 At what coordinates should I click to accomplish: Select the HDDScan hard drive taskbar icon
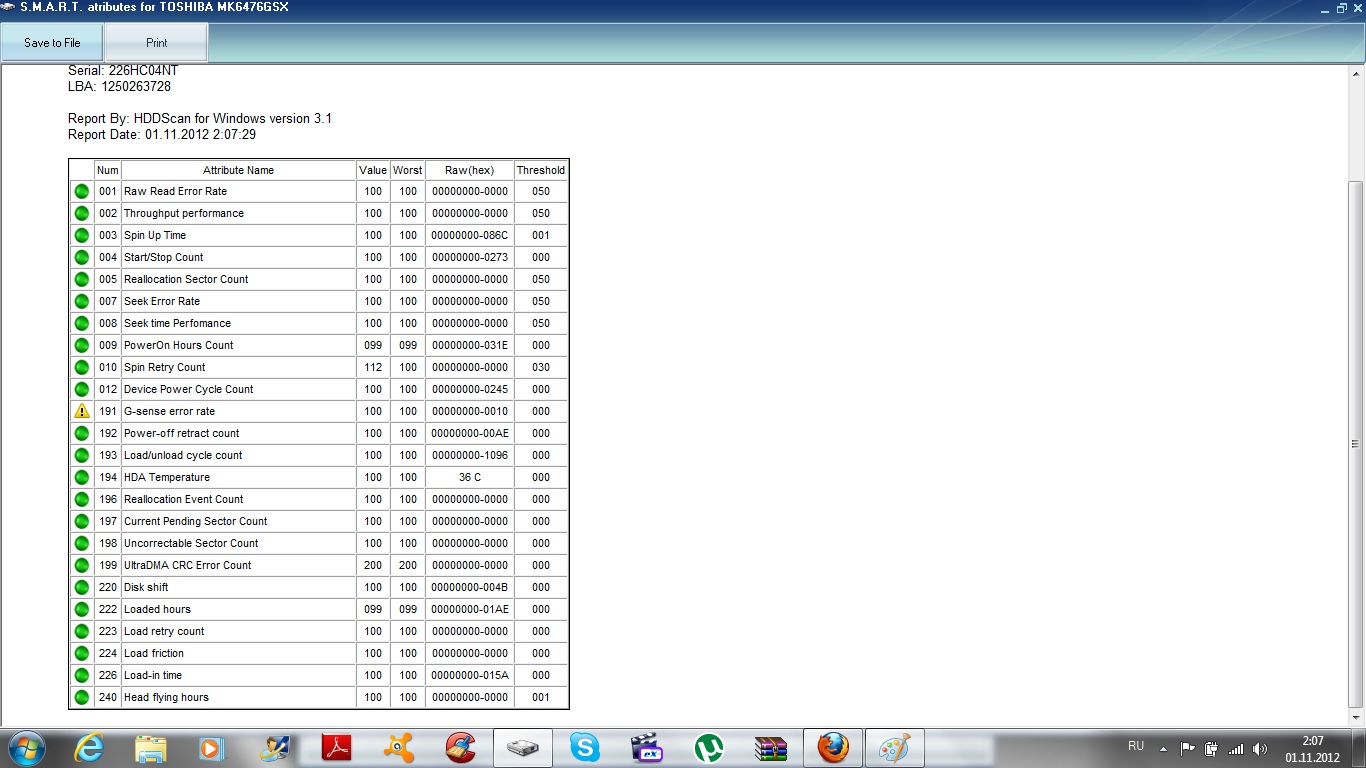[x=523, y=748]
